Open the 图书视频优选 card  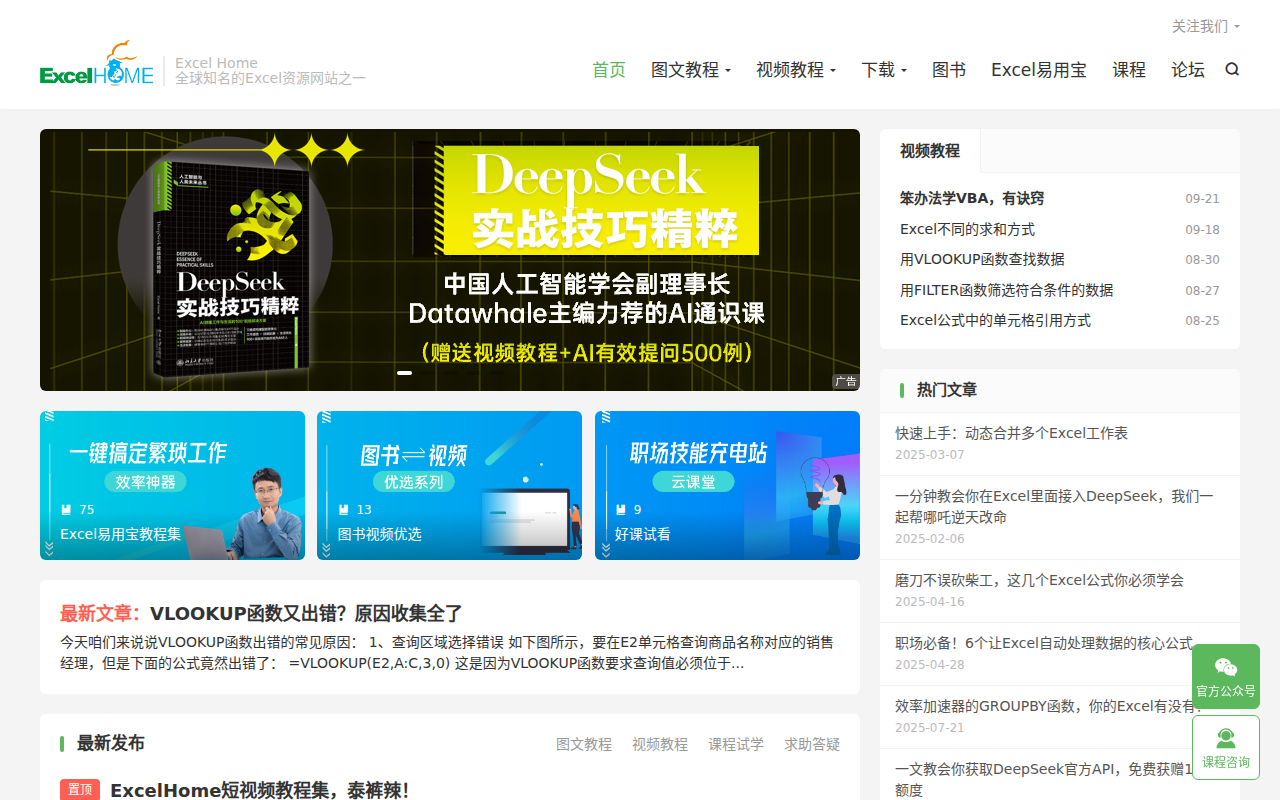[449, 485]
